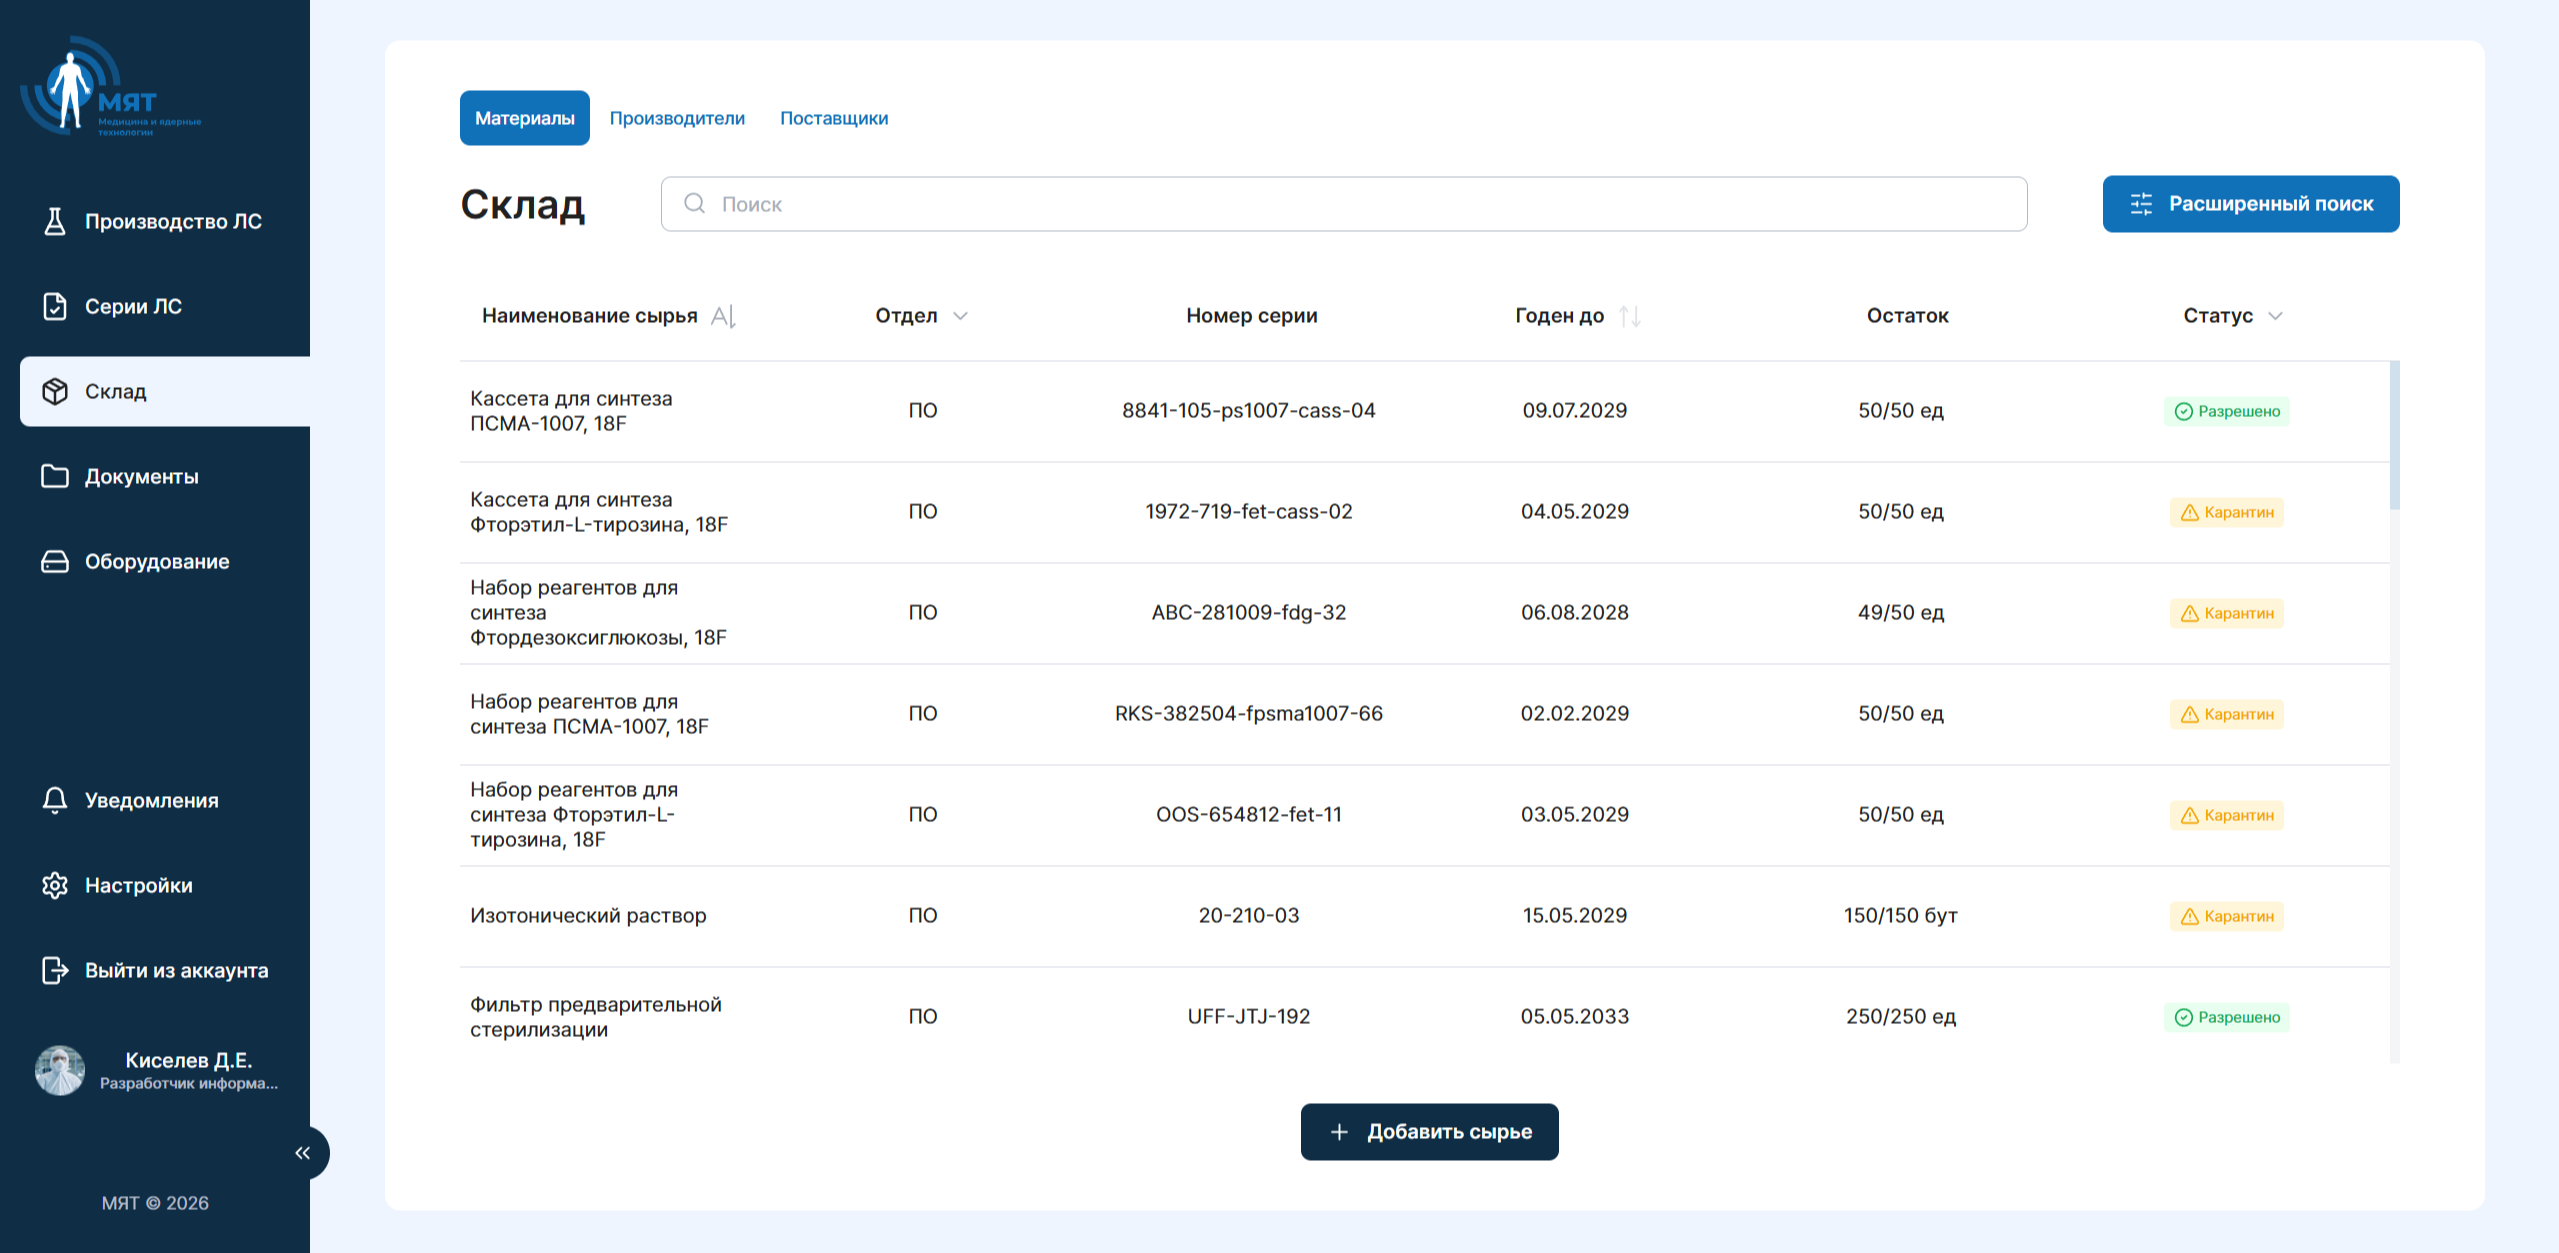Click the alphabetical sort icon by Наименование сырья
The height and width of the screenshot is (1253, 2559).
[723, 316]
